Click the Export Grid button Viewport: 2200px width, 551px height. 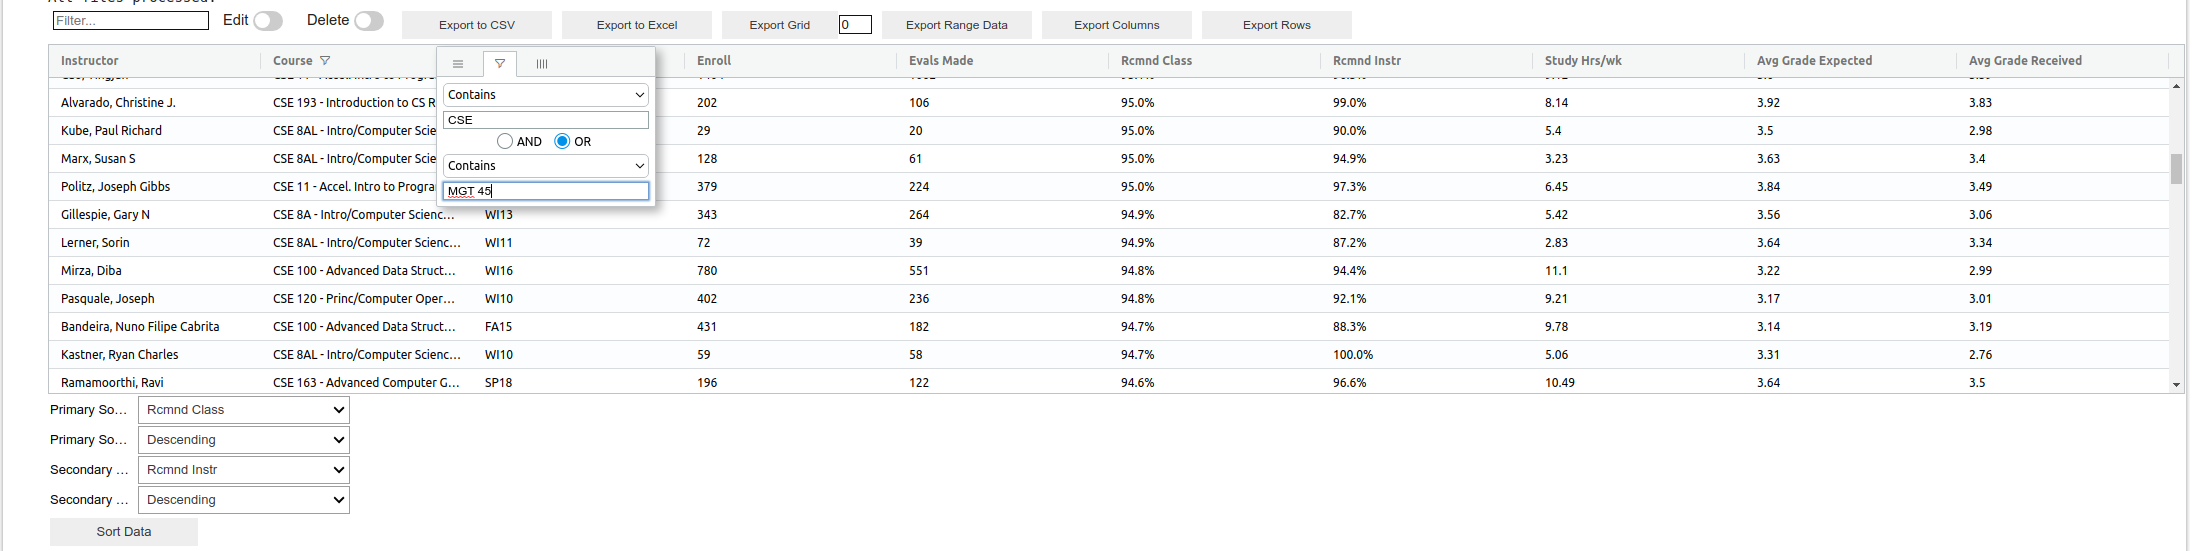[x=780, y=25]
